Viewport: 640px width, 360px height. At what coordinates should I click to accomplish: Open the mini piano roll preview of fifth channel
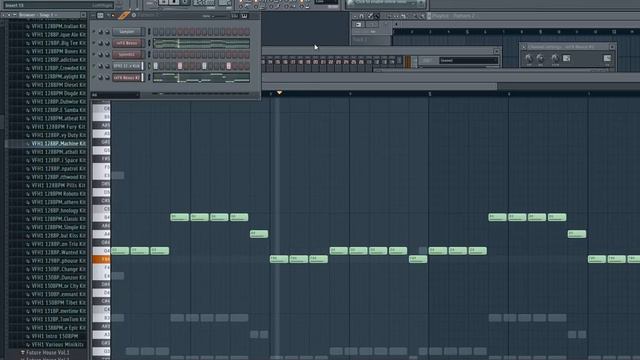(201, 78)
